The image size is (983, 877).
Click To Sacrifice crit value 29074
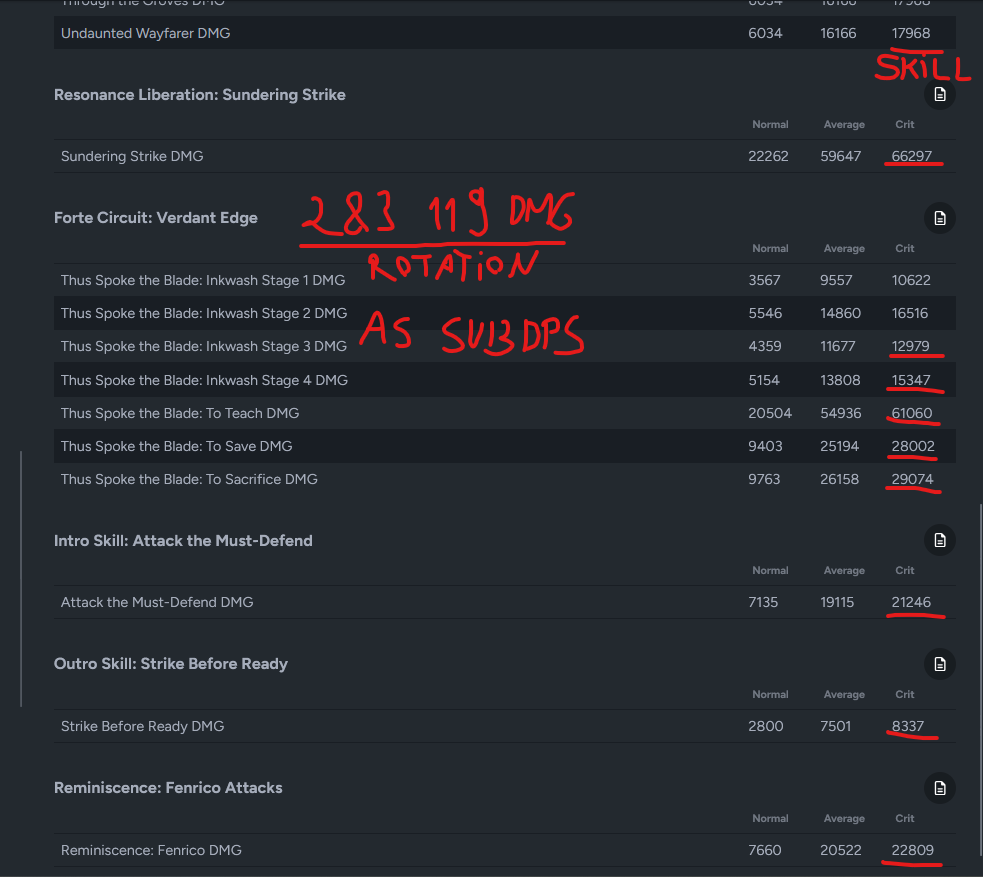(x=912, y=479)
